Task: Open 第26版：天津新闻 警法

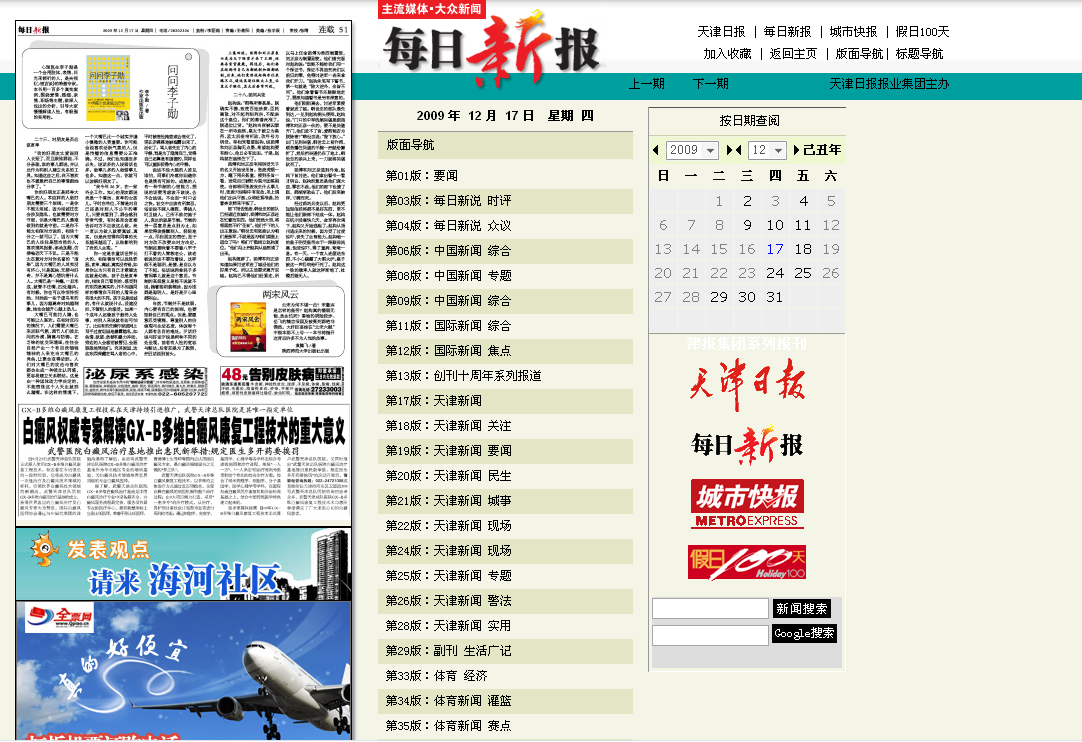Action: pos(449,601)
